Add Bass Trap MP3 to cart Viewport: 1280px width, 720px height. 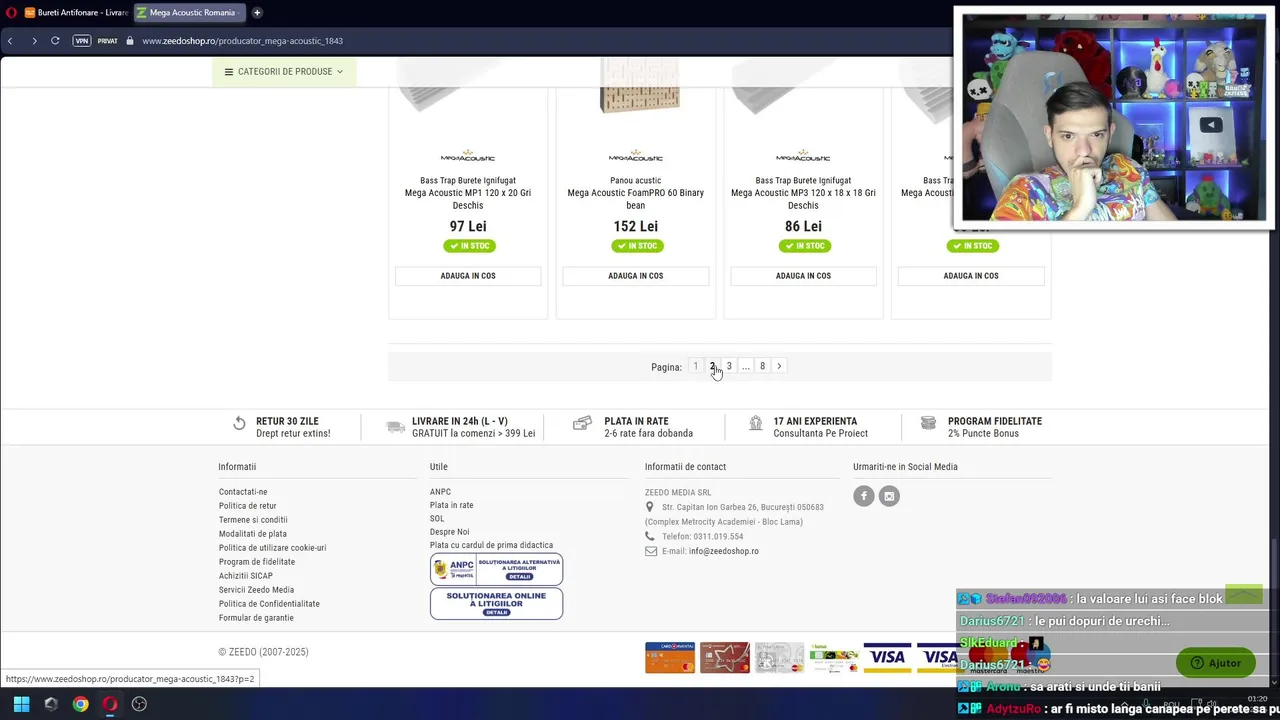point(803,276)
